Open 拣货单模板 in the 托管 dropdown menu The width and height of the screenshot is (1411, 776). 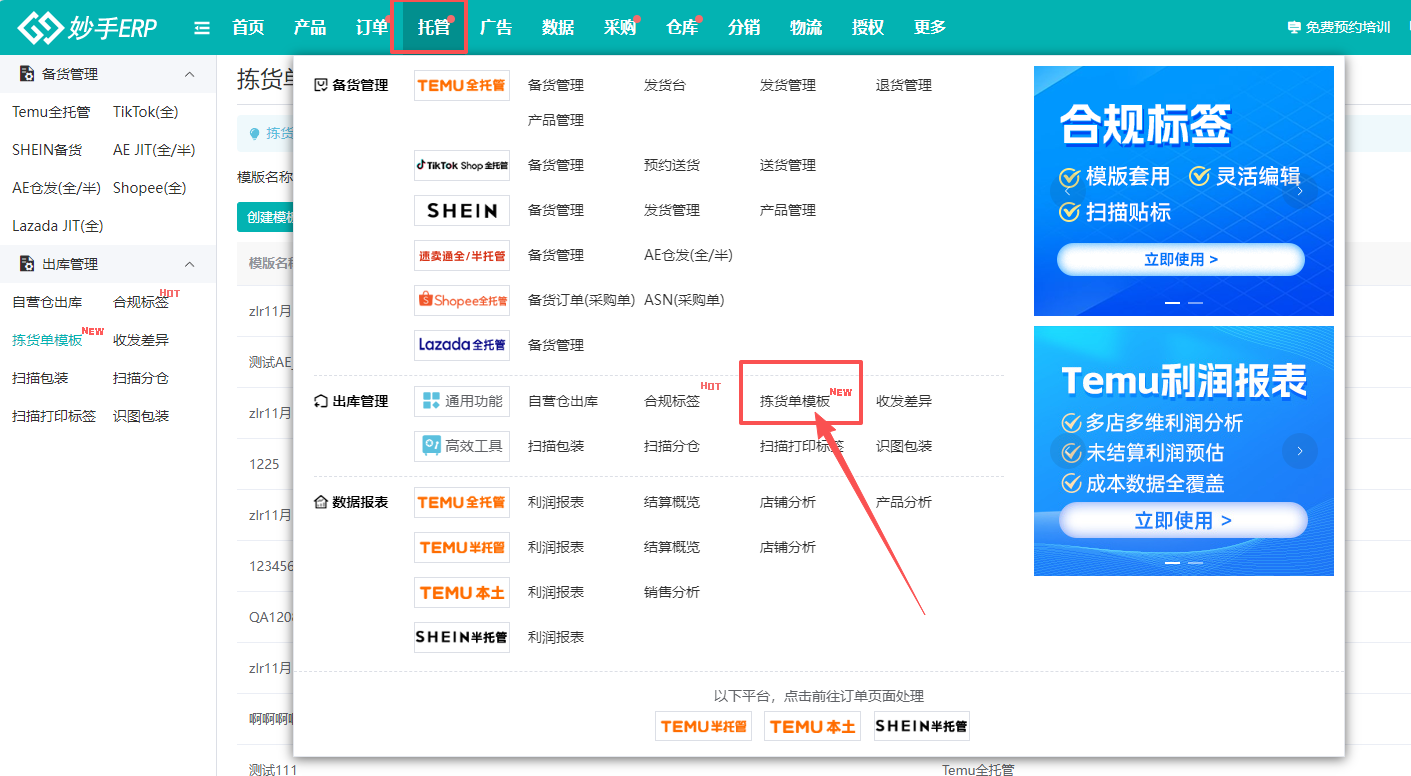795,401
